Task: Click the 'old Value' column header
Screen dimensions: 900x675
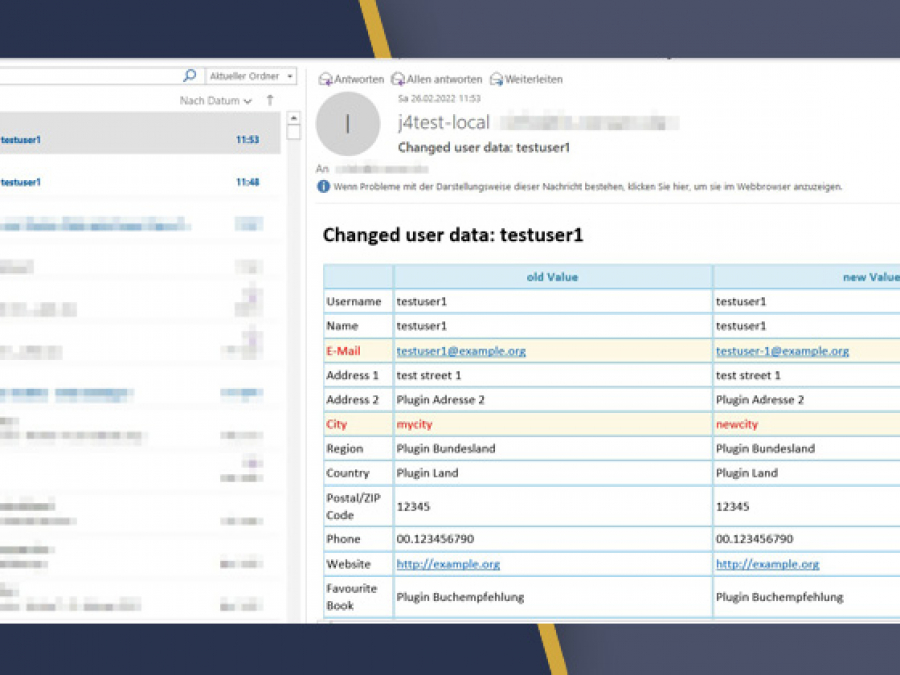Action: (552, 277)
